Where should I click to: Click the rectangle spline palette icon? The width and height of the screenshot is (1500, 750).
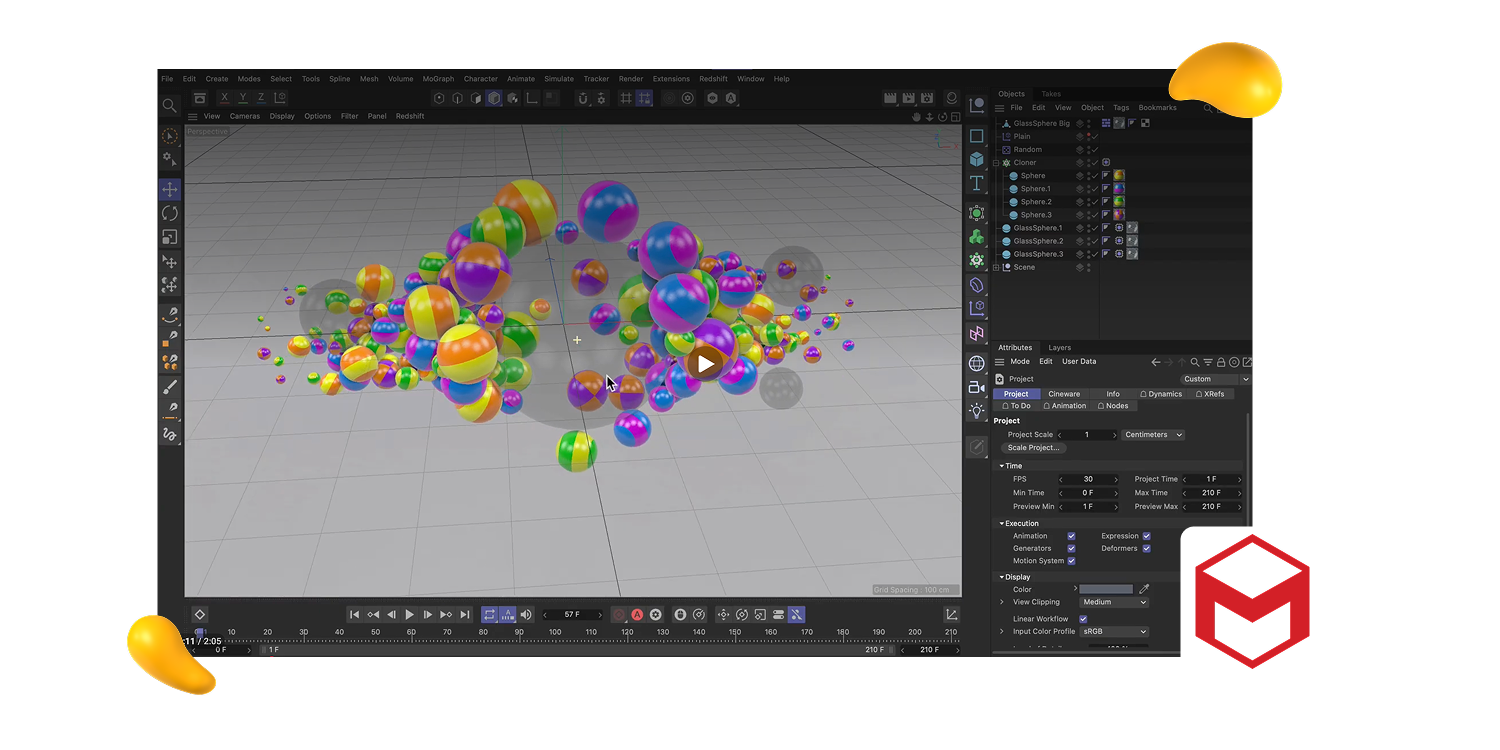coord(977,135)
